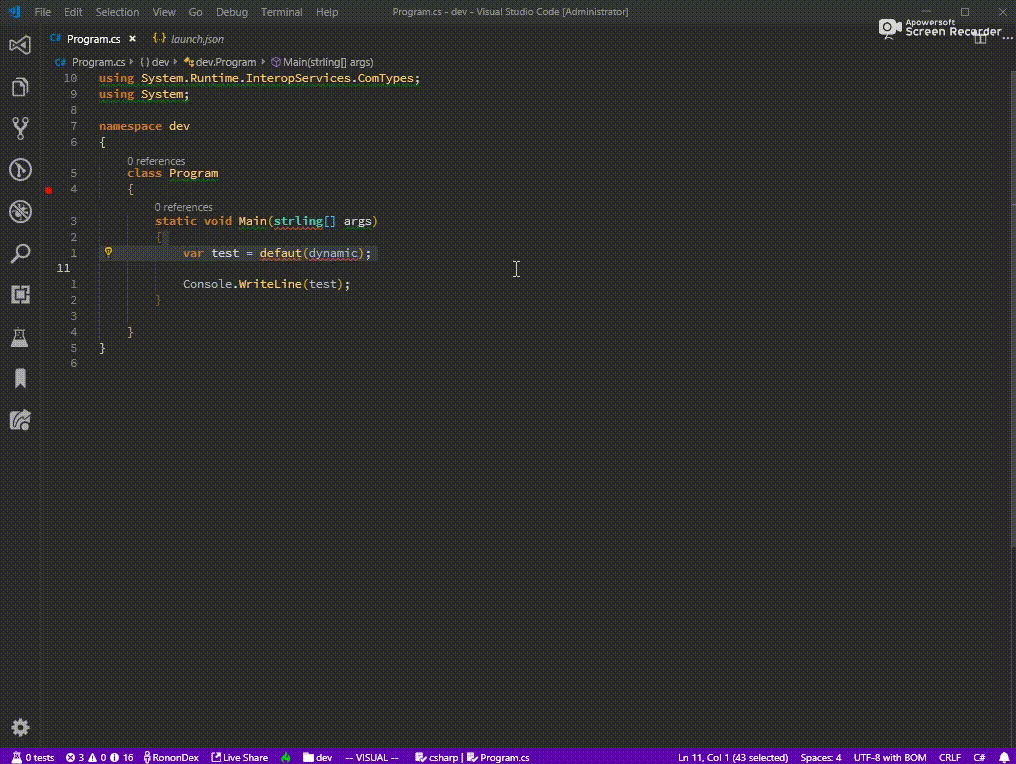Click the lightbulb quick fix on the highlighted line
This screenshot has height=764, width=1016.
(108, 252)
